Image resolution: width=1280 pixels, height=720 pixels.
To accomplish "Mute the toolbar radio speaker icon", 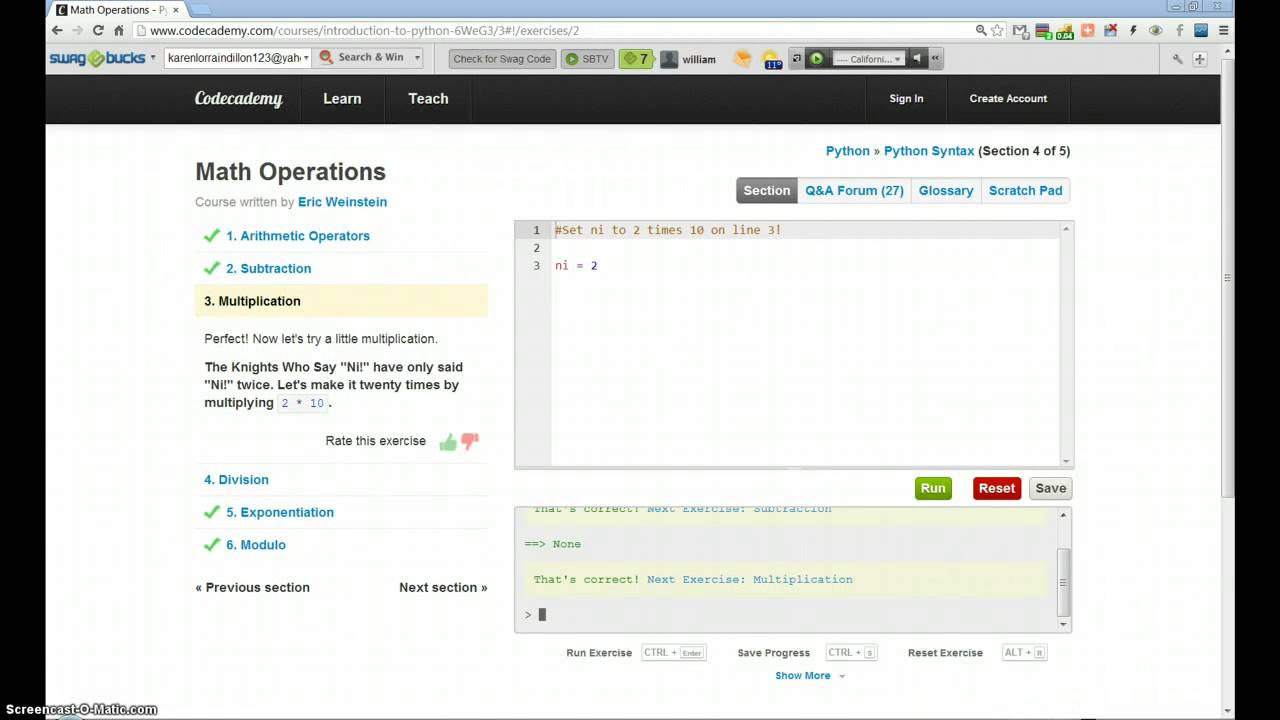I will click(x=917, y=59).
